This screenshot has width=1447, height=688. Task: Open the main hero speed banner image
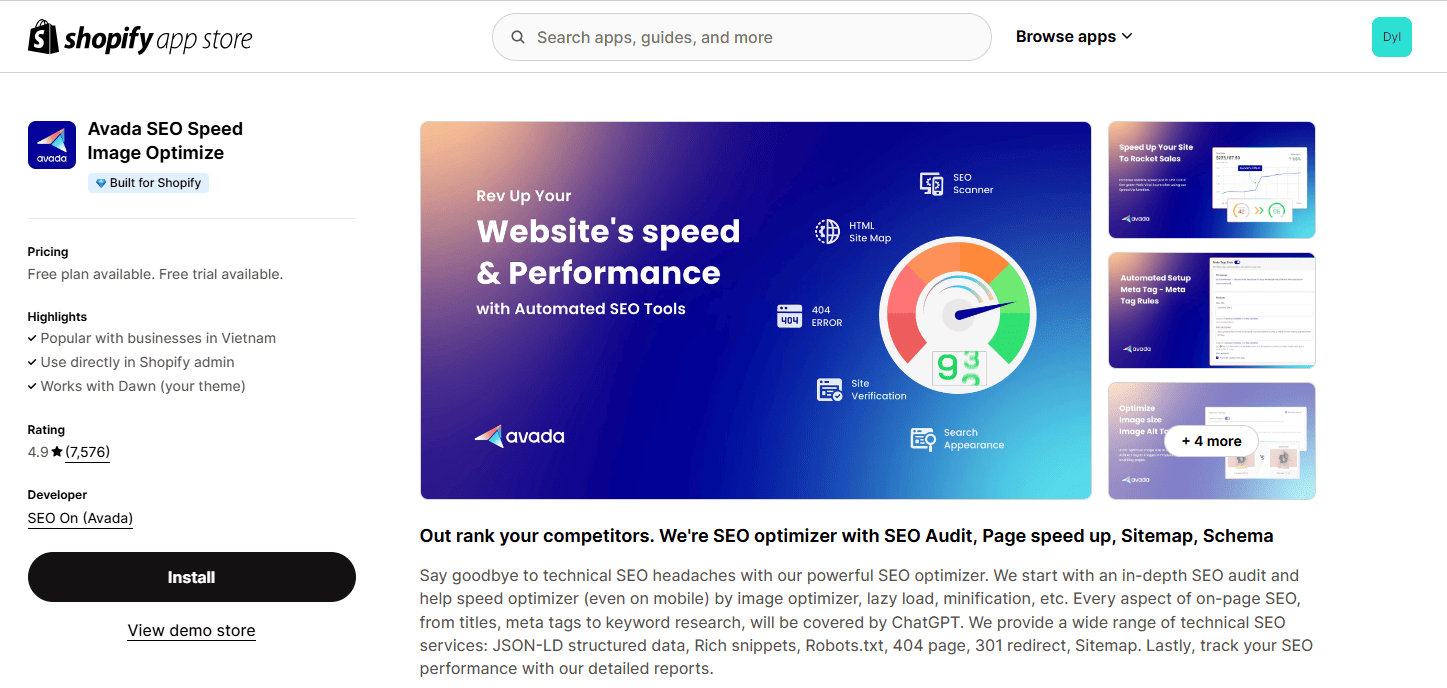click(x=756, y=310)
